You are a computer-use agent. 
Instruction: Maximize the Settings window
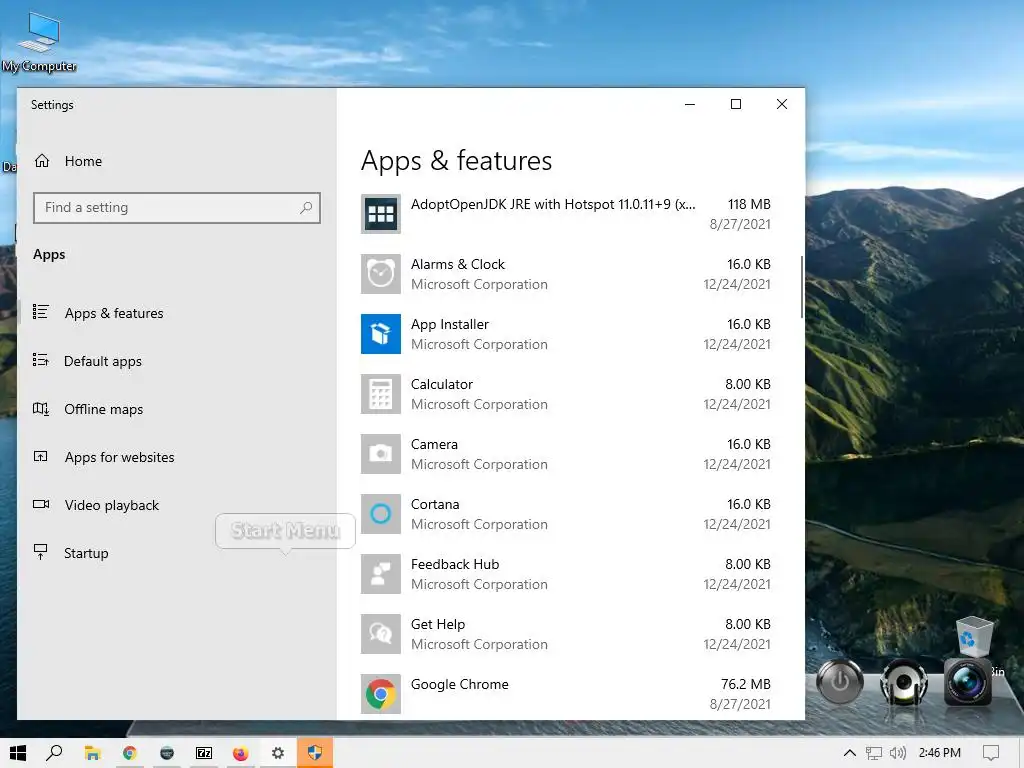[x=736, y=104]
